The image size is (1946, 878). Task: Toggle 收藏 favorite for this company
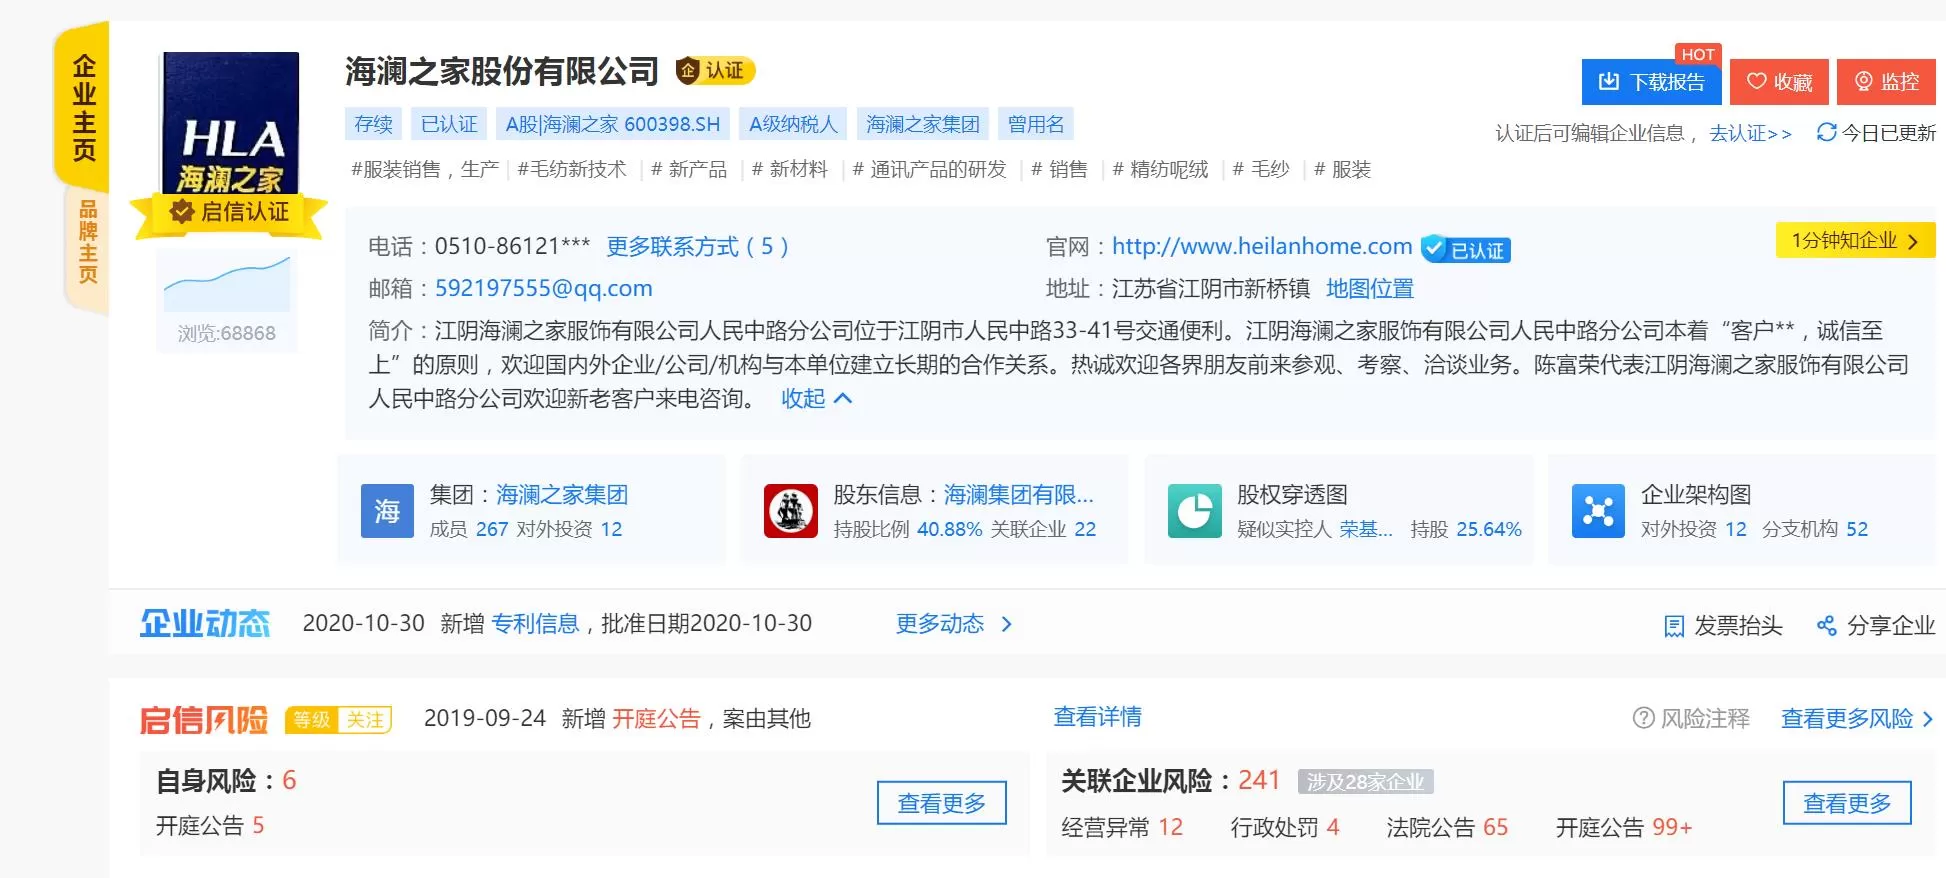point(1779,82)
